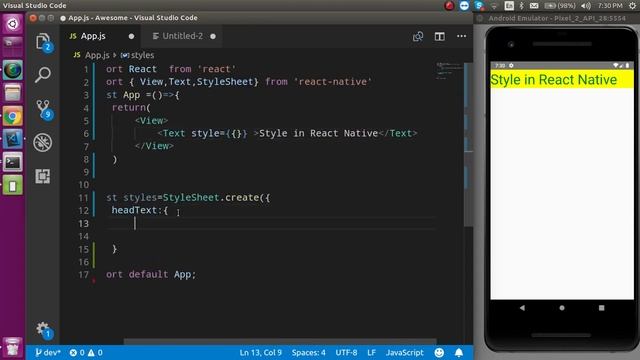The height and width of the screenshot is (360, 640).
Task: Click styles symbol in the breadcrumb
Action: 138,55
